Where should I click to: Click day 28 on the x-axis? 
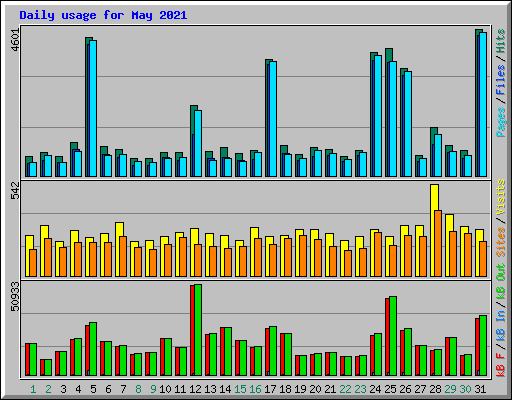pyautogui.click(x=435, y=389)
